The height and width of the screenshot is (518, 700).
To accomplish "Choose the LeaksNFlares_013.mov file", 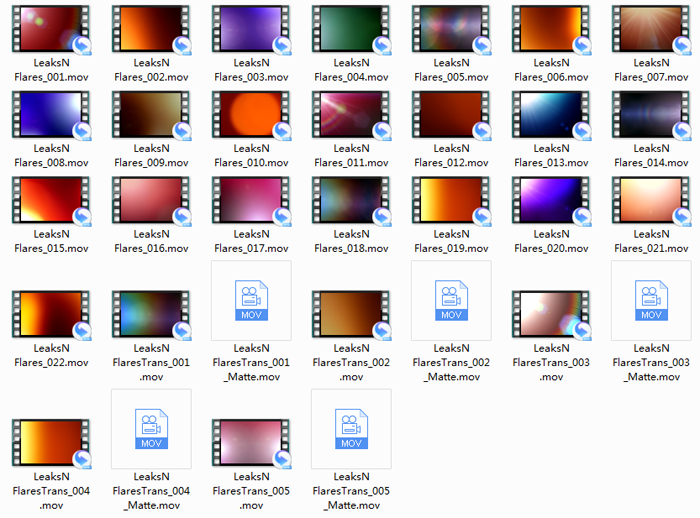I will (550, 115).
